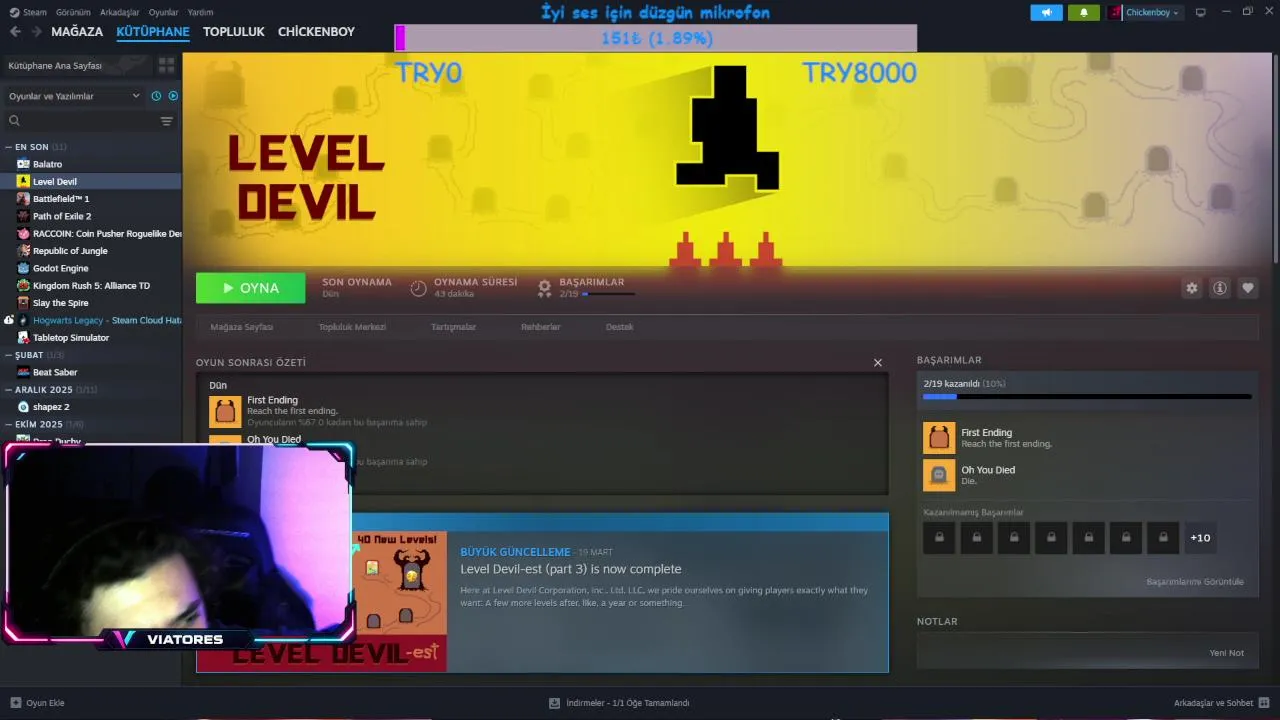Select Tabletop Simulator
This screenshot has width=1280, height=720.
pyautogui.click(x=91, y=337)
